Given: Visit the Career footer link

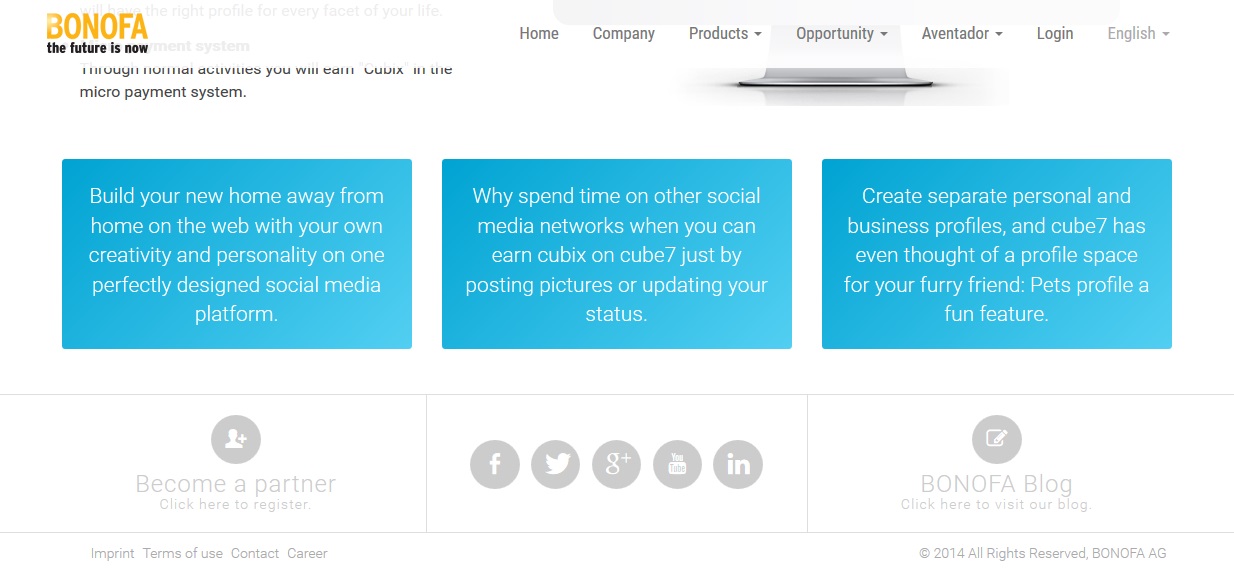Looking at the screenshot, I should (x=307, y=553).
